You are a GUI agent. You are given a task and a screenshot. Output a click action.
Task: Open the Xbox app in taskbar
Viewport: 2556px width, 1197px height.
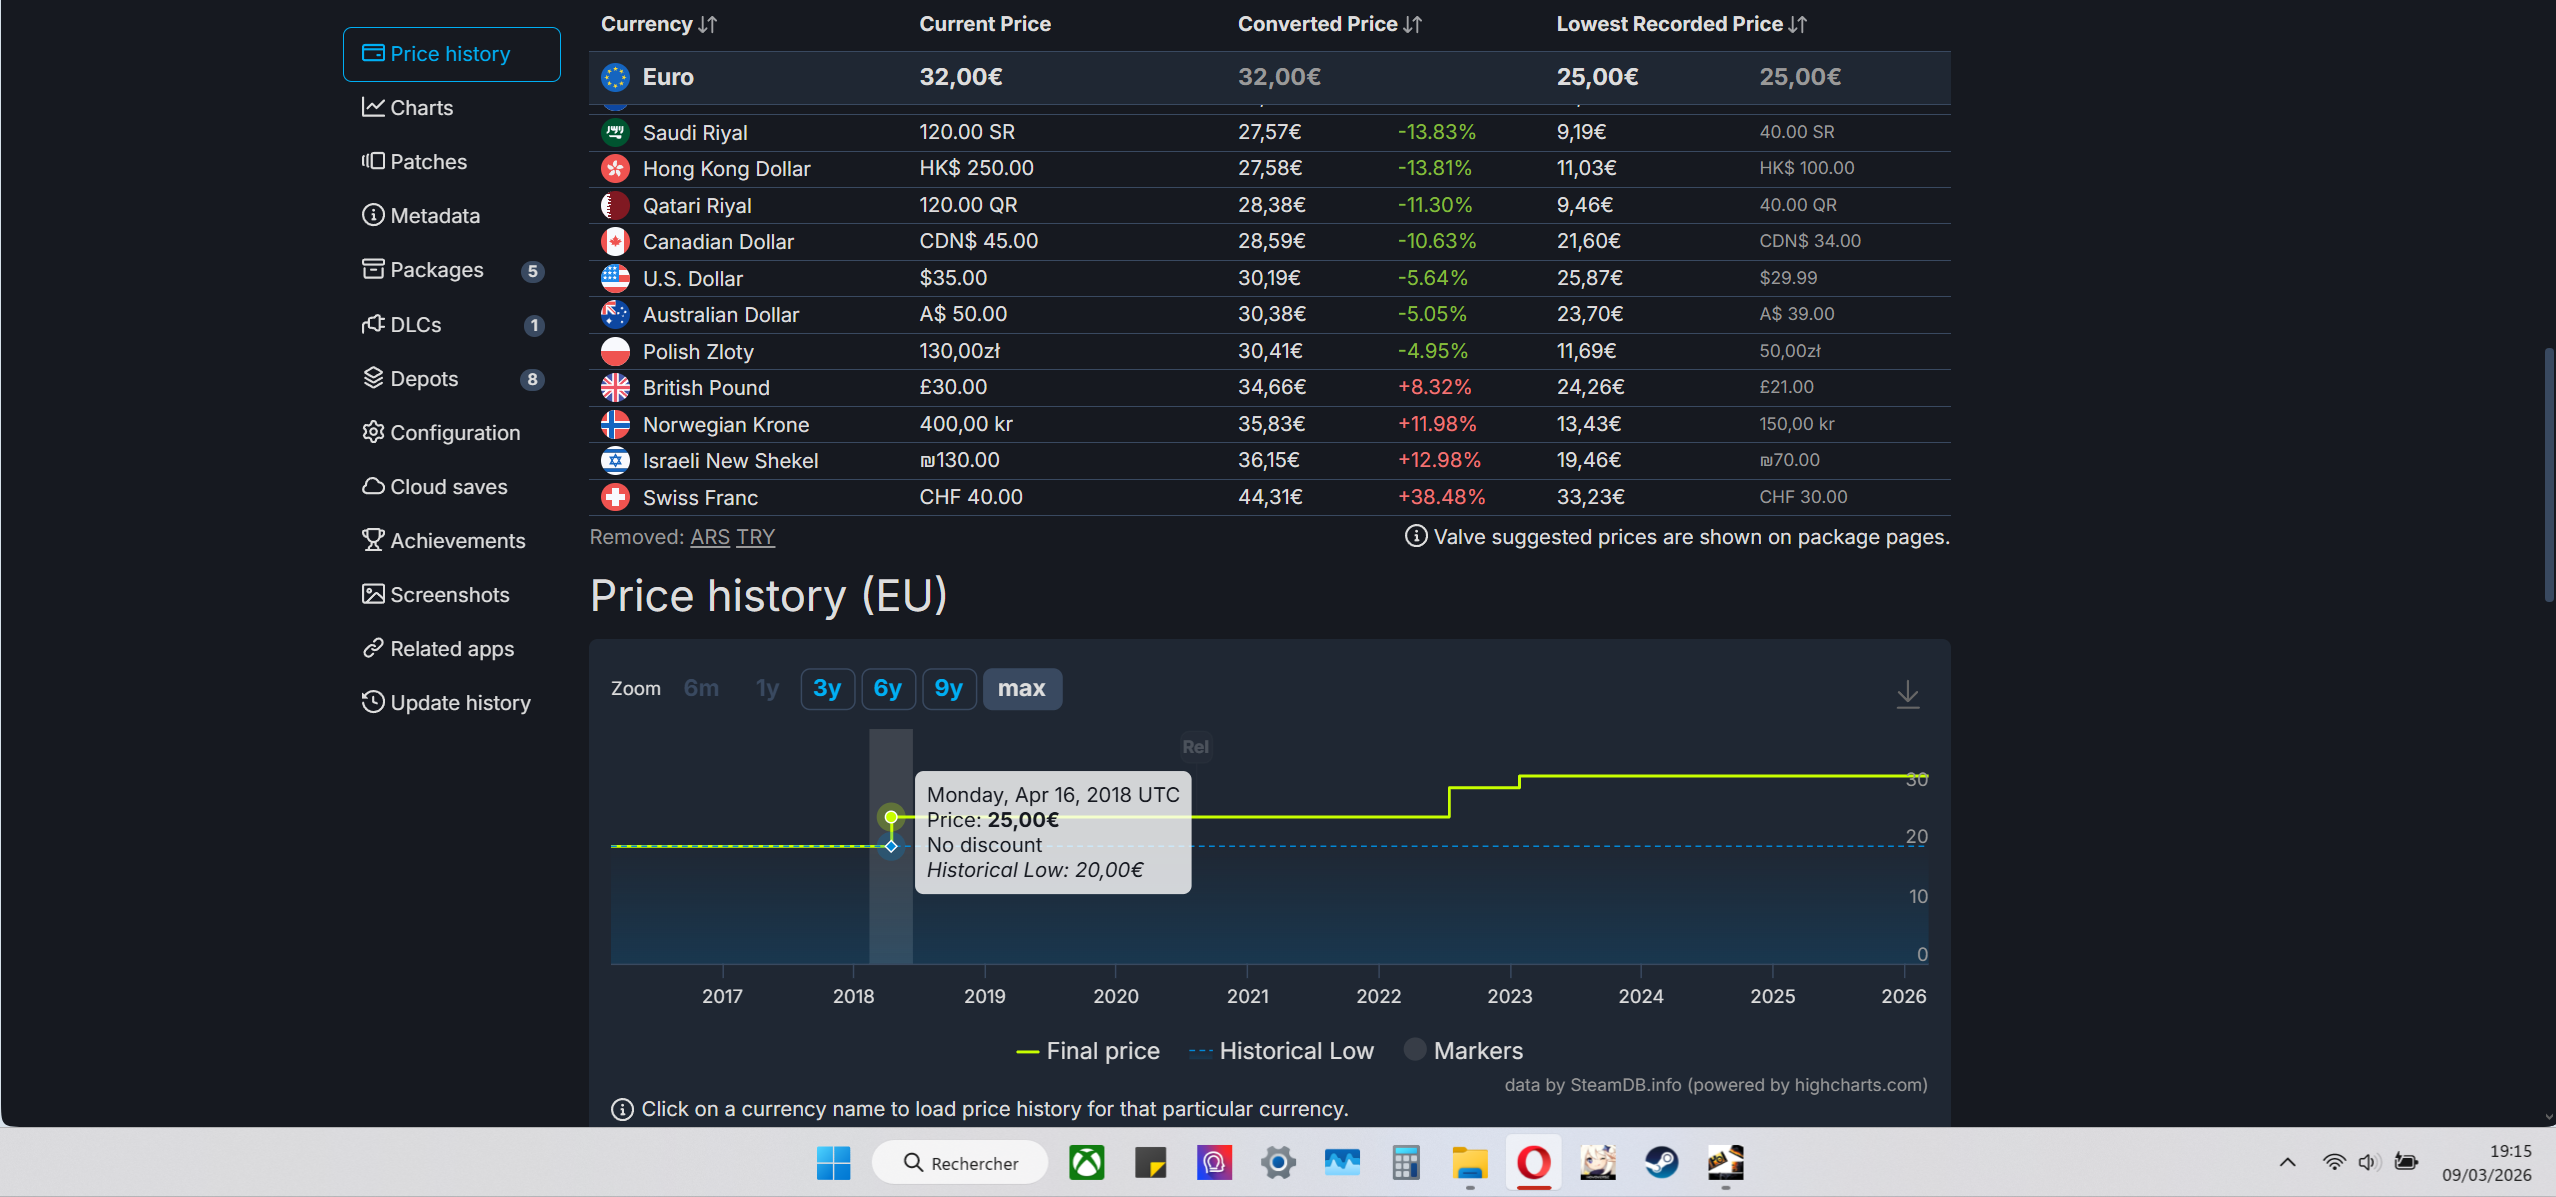[x=1086, y=1162]
